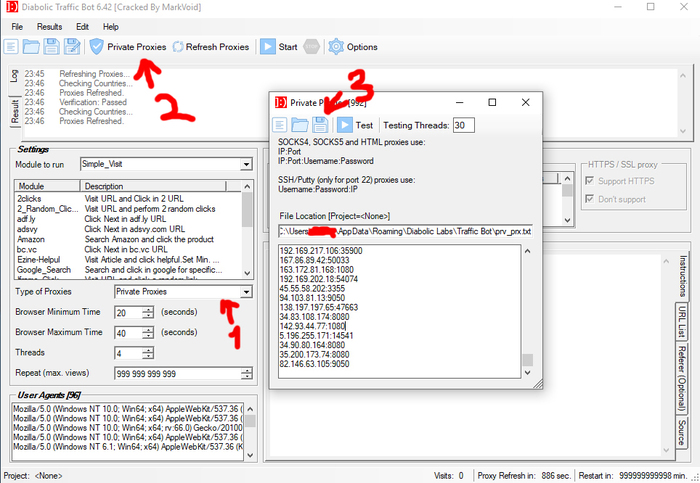Switch to the Result tab
Viewport: 700px width, 483px height.
click(15, 112)
